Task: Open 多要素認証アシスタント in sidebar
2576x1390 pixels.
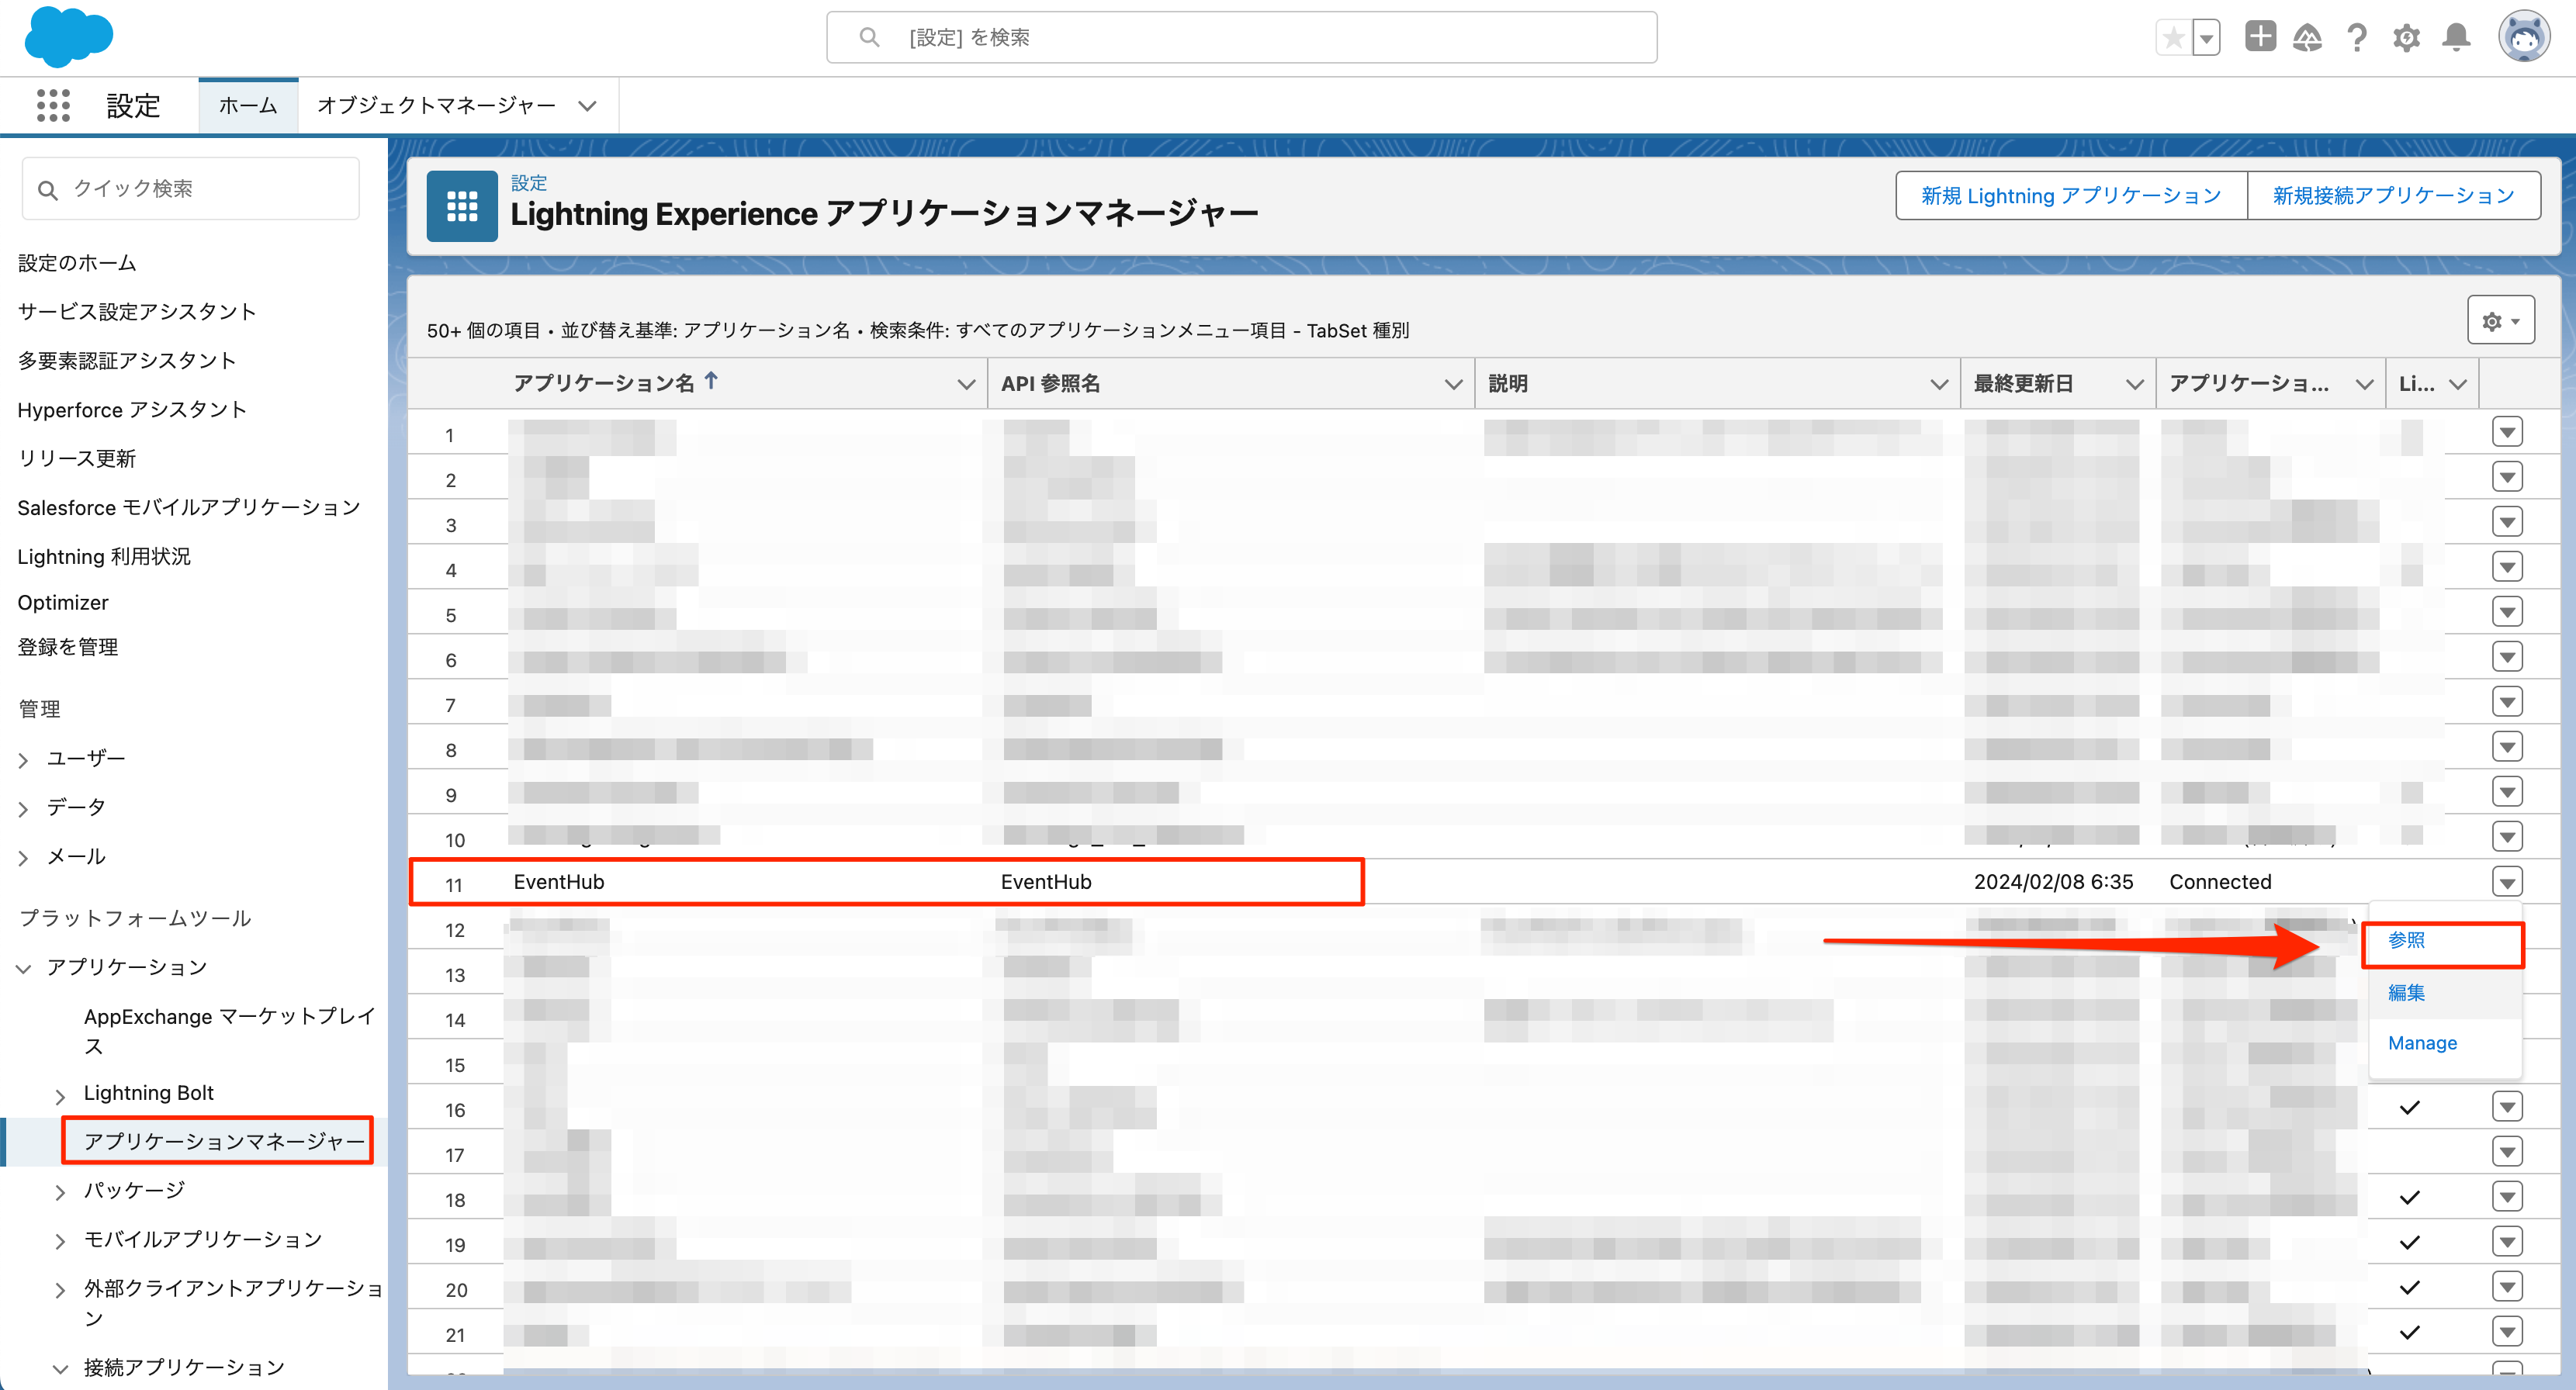Action: tap(127, 361)
